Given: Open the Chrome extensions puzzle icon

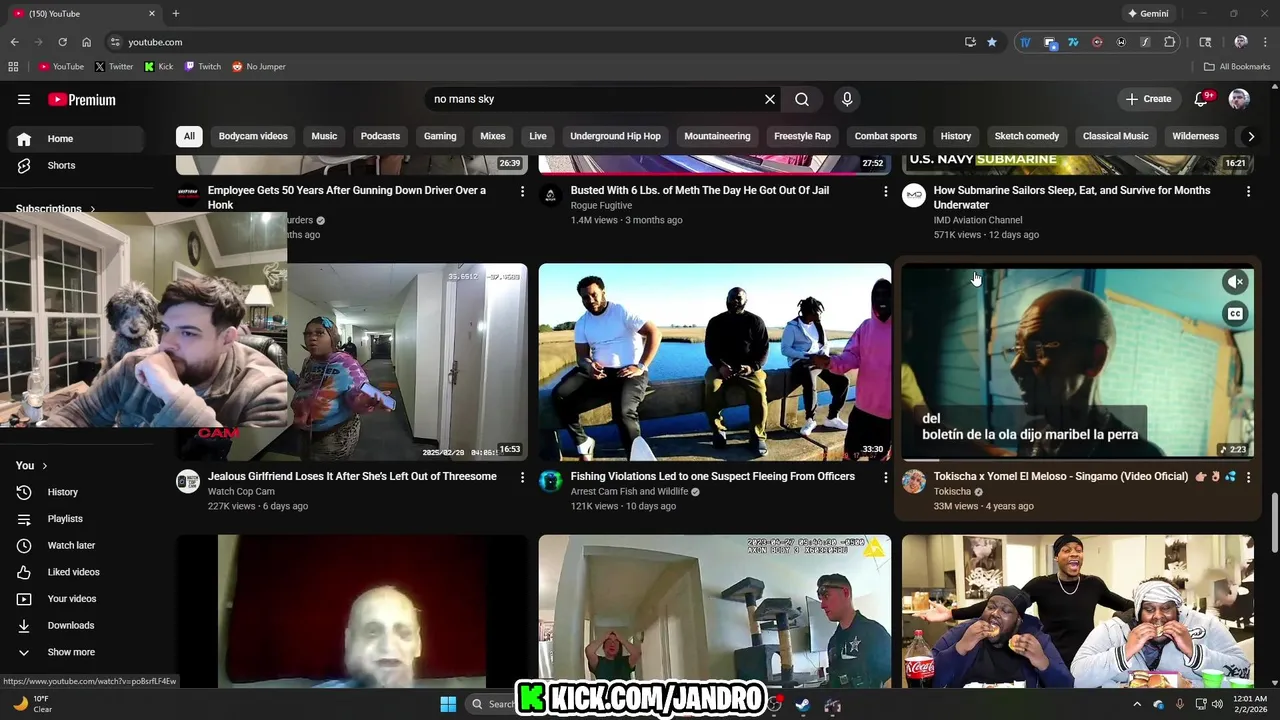Looking at the screenshot, I should (x=1170, y=42).
